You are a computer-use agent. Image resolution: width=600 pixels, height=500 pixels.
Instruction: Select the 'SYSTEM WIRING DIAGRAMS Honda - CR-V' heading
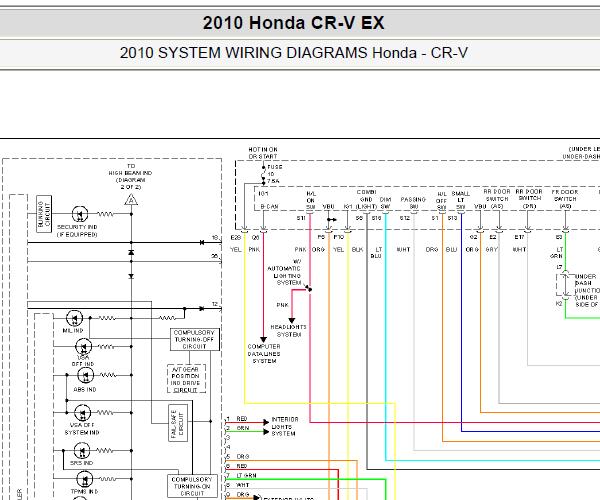312,53
